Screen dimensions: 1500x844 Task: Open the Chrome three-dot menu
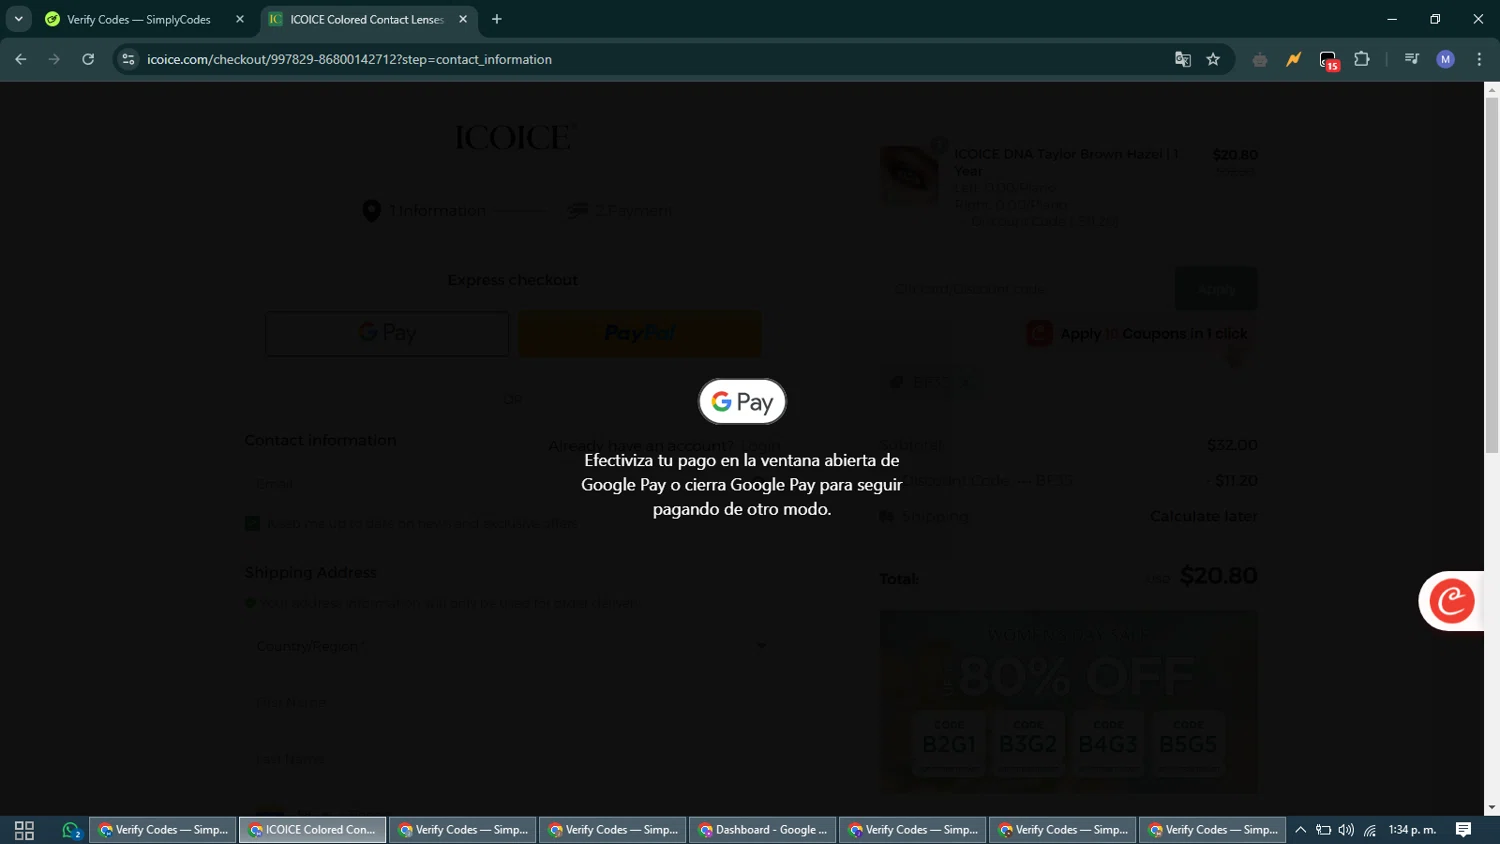tap(1479, 59)
